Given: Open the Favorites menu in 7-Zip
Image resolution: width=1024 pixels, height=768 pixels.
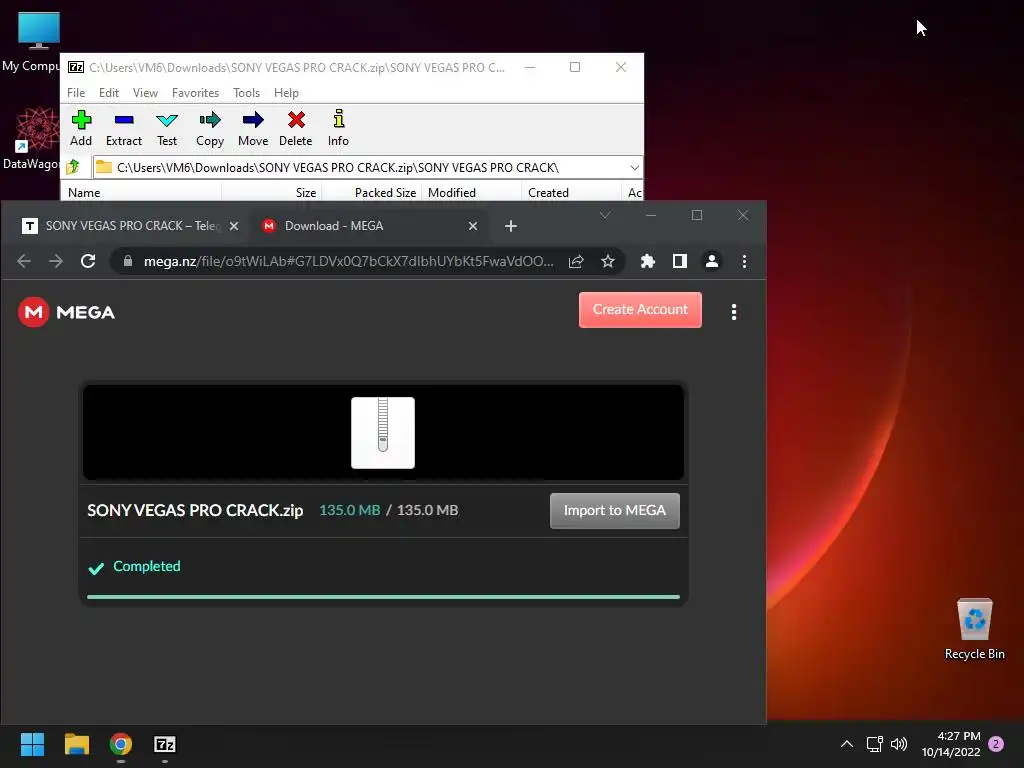Looking at the screenshot, I should (195, 93).
